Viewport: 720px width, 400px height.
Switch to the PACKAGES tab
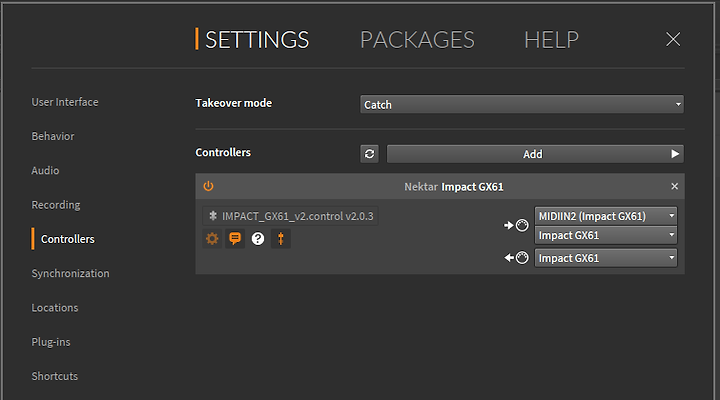click(x=417, y=39)
